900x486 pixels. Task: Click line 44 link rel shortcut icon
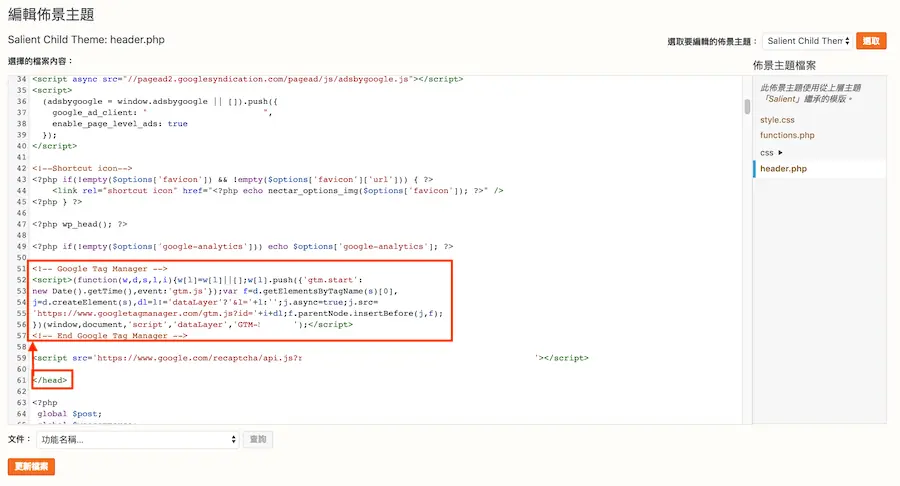278,190
